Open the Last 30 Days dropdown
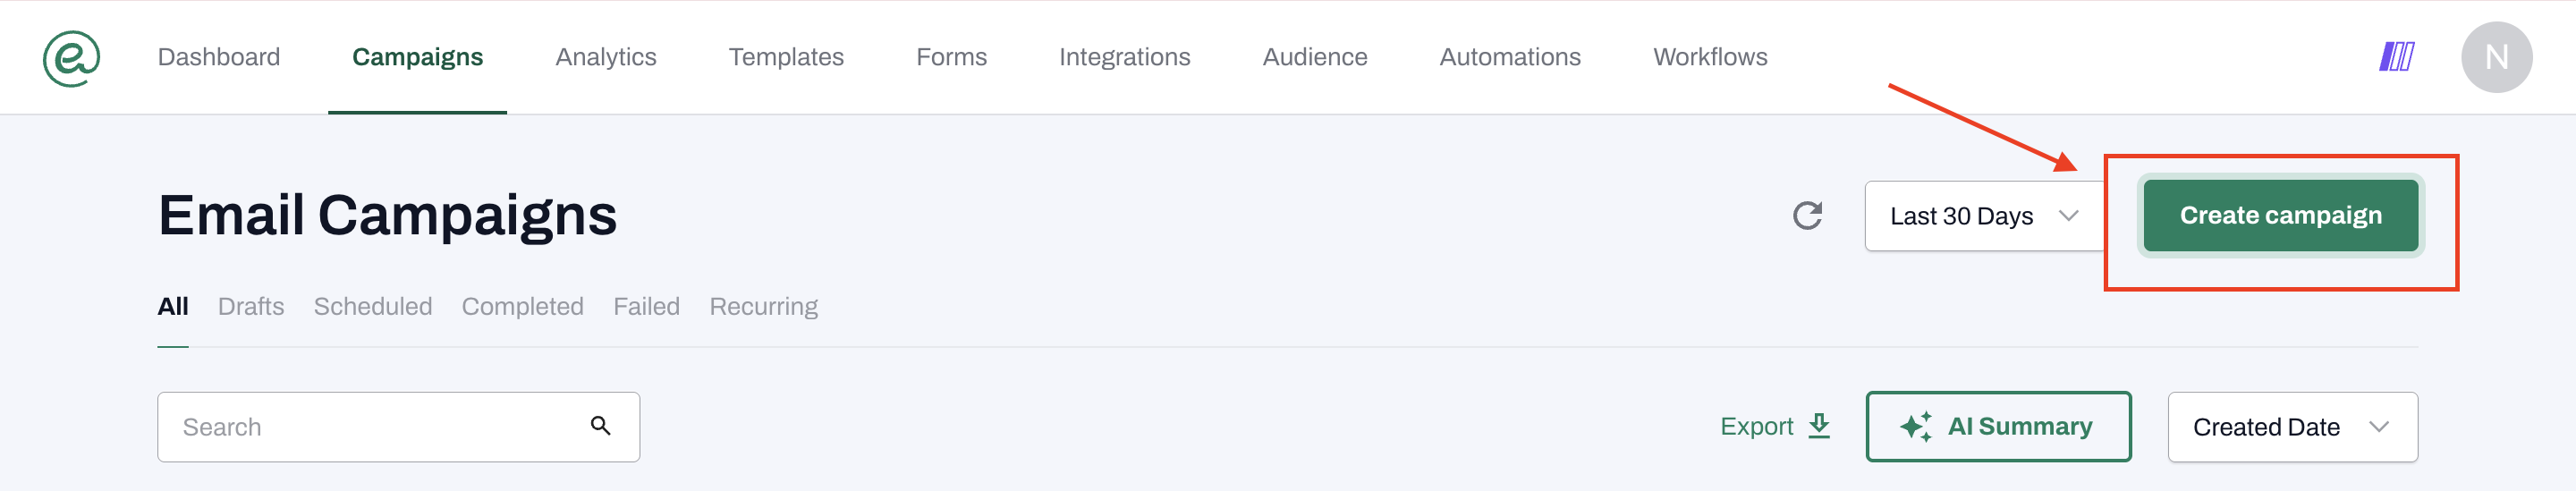 coord(1984,216)
